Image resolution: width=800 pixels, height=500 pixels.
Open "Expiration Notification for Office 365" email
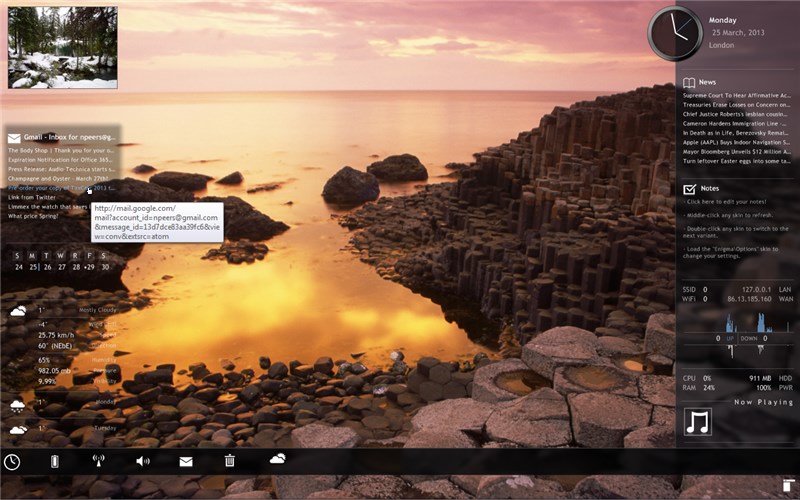[61, 159]
